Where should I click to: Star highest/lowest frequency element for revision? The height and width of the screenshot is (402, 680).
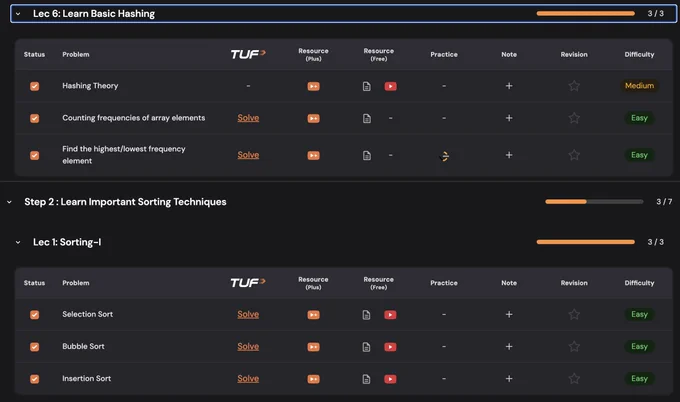click(x=574, y=155)
